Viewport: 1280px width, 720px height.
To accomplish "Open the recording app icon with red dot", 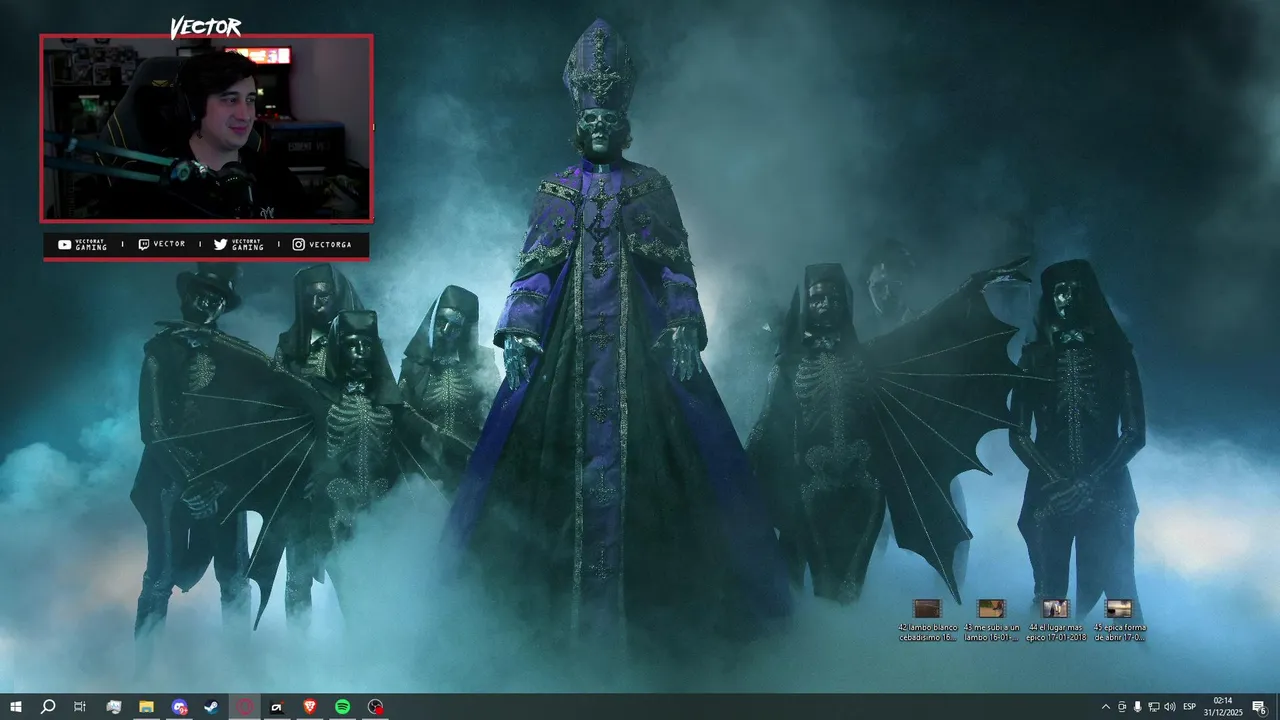I will click(375, 707).
